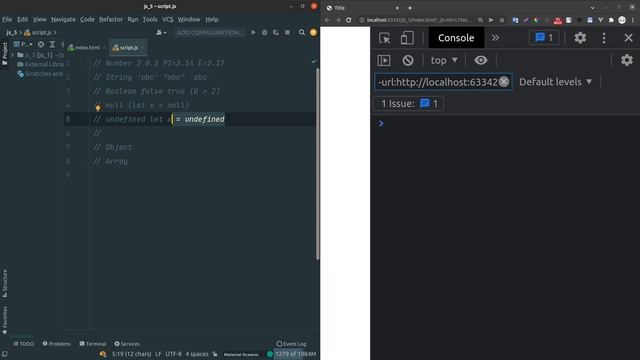This screenshot has width=640, height=360.
Task: Open the Terminal tool window
Action: [93, 344]
